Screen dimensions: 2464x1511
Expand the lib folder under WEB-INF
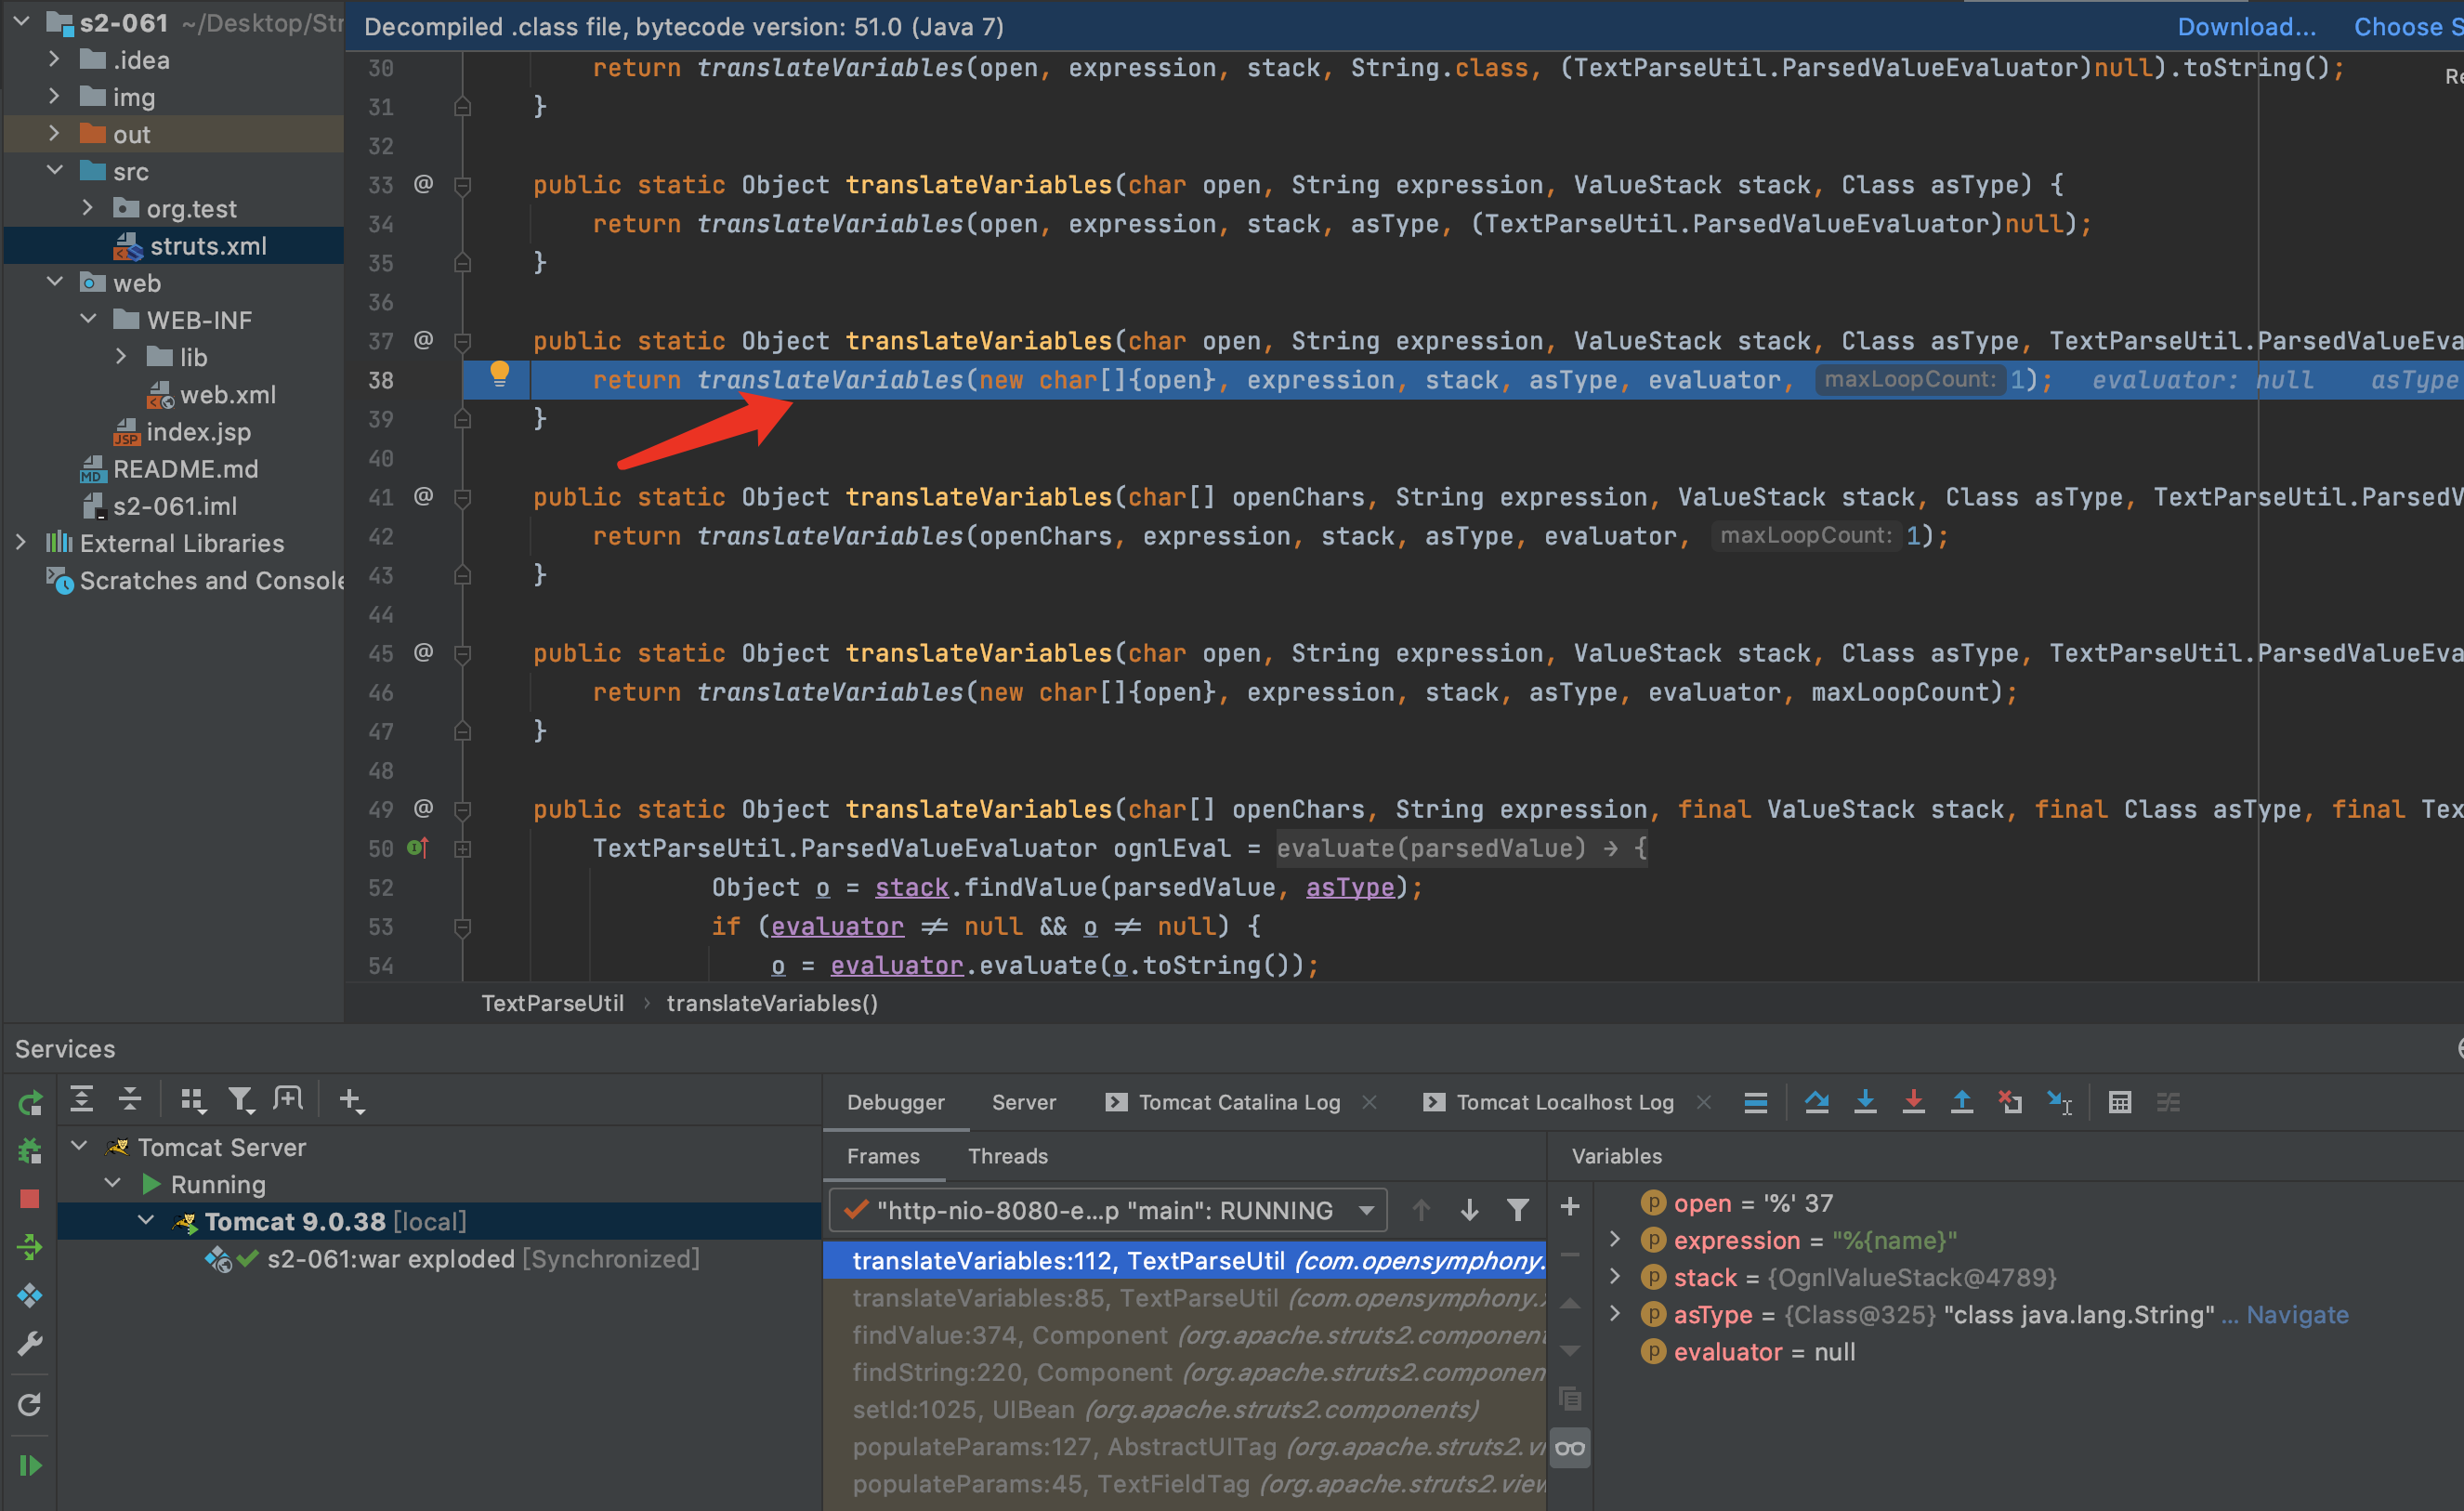coord(121,357)
